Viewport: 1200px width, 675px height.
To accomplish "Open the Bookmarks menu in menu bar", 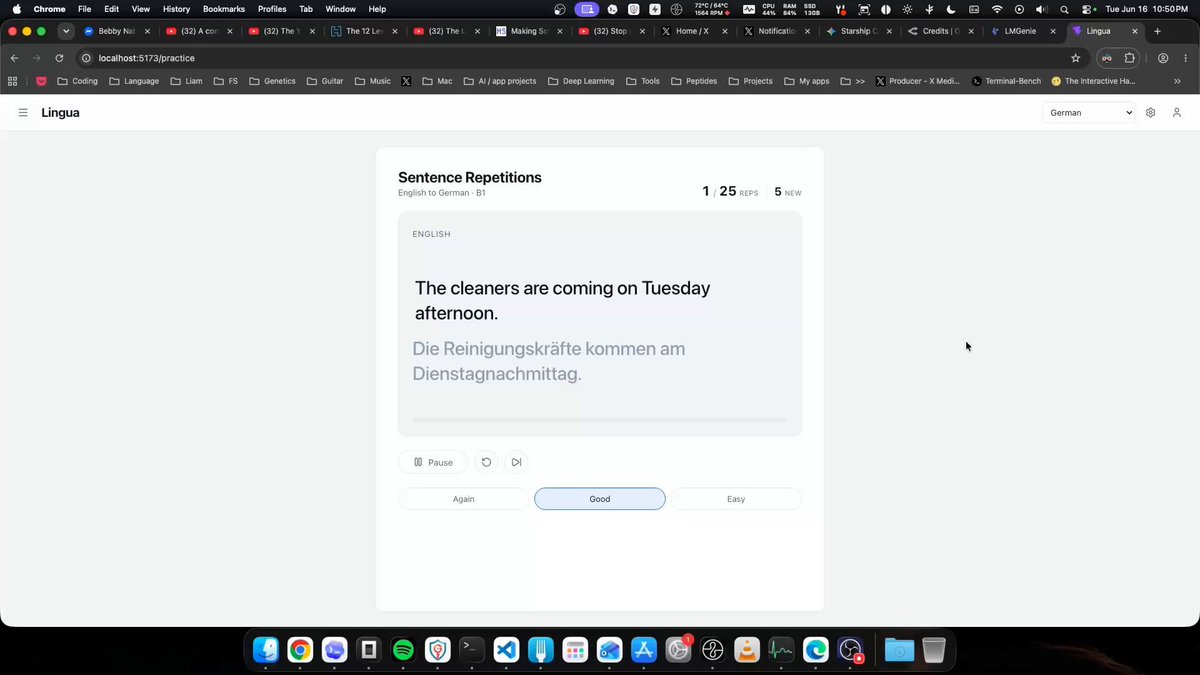I will 224,9.
